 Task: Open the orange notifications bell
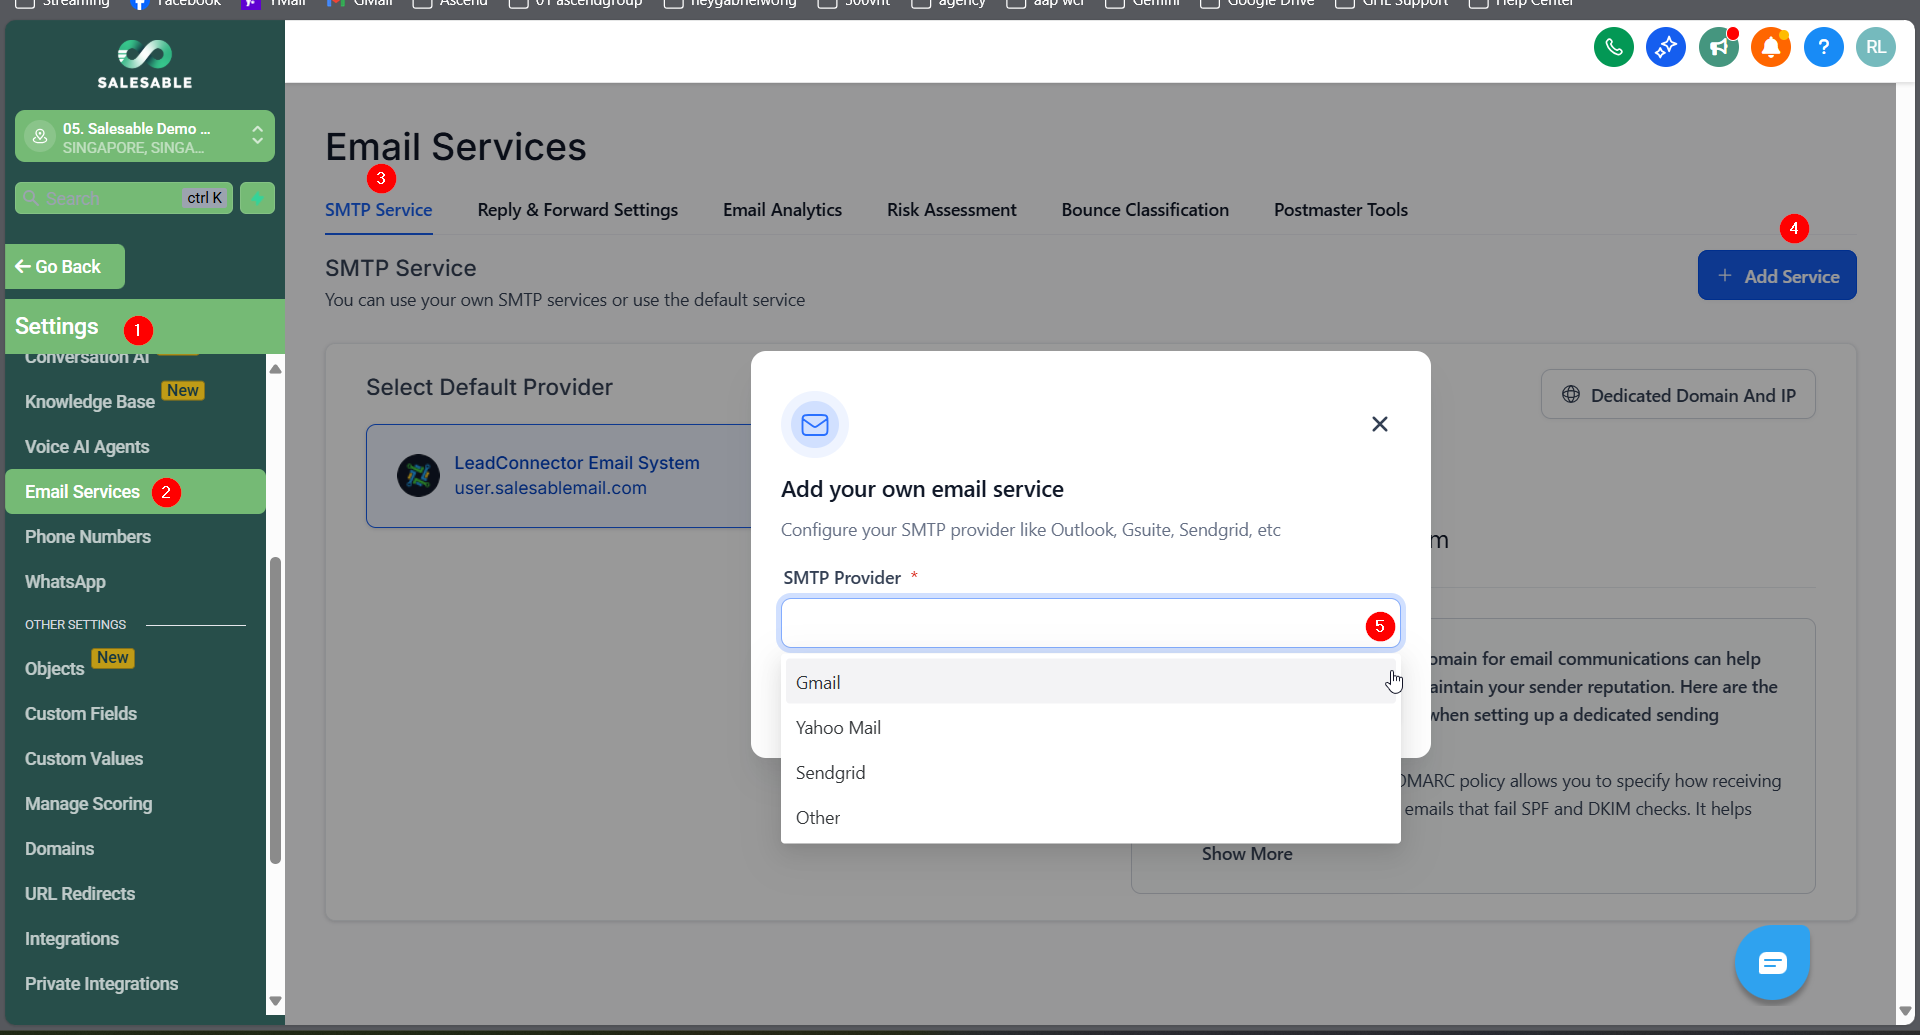[1771, 47]
